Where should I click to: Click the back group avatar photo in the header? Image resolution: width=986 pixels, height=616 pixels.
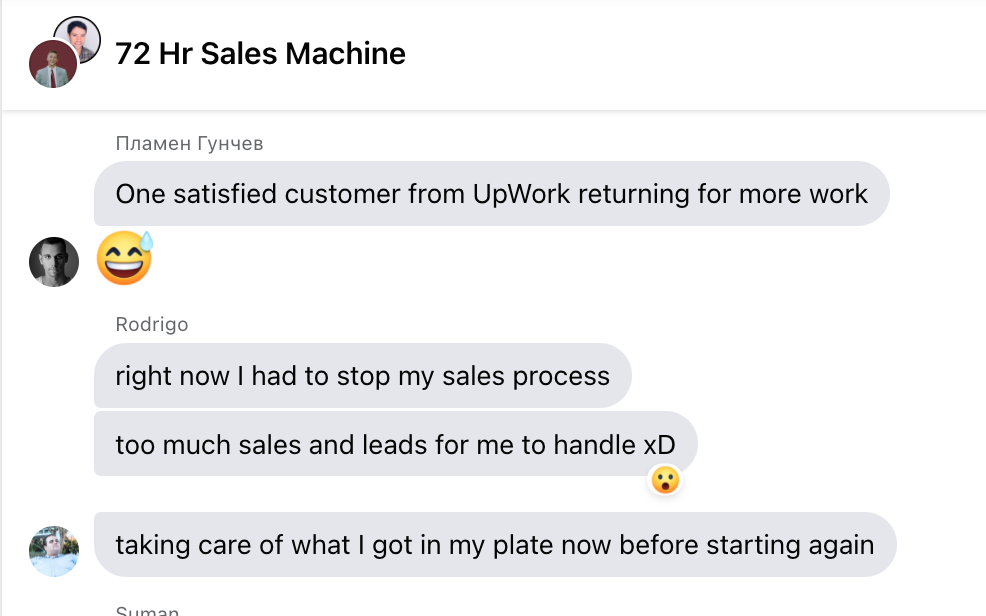78,38
